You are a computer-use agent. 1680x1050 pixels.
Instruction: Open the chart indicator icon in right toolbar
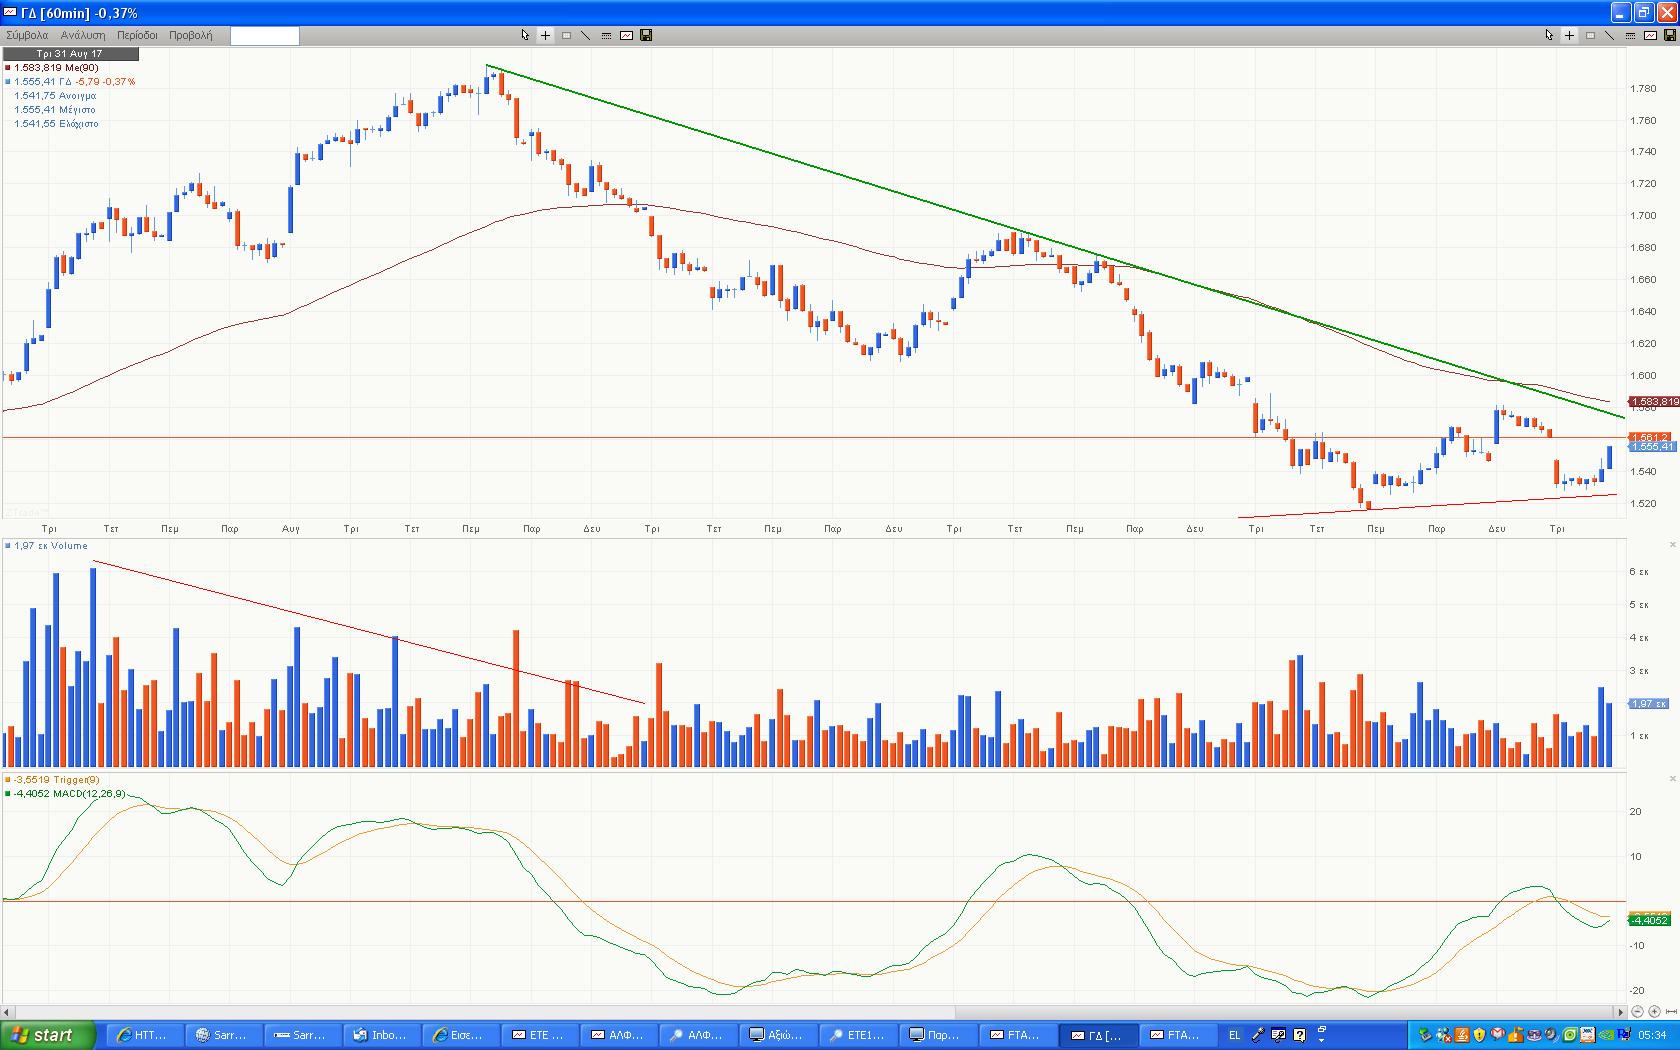tap(1650, 35)
